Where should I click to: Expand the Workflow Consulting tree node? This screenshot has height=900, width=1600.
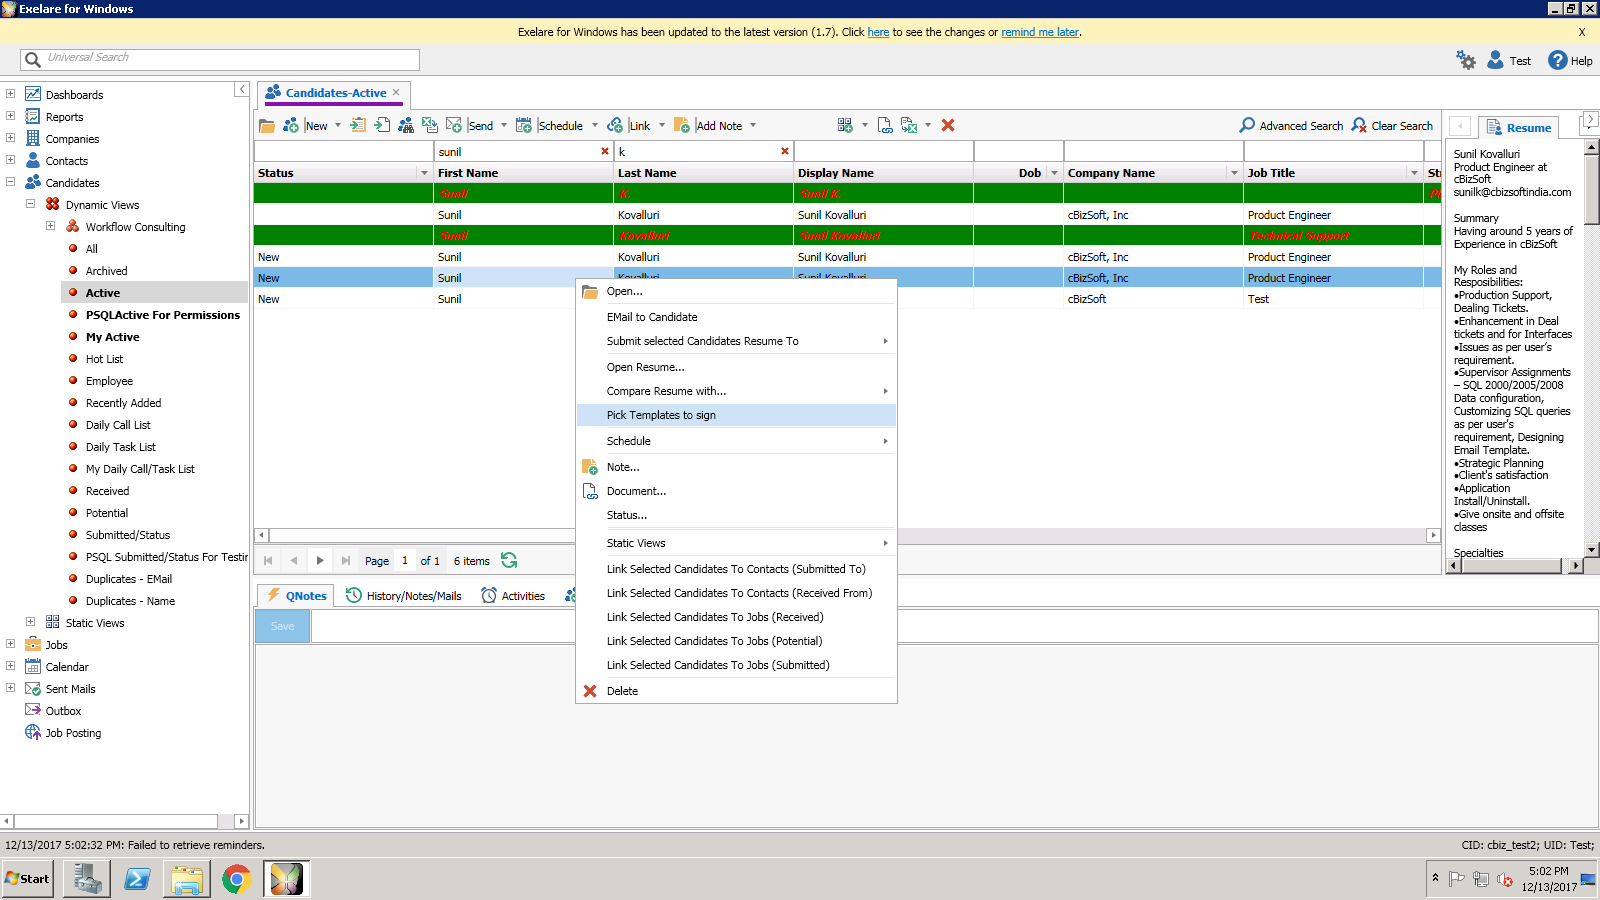pos(50,226)
